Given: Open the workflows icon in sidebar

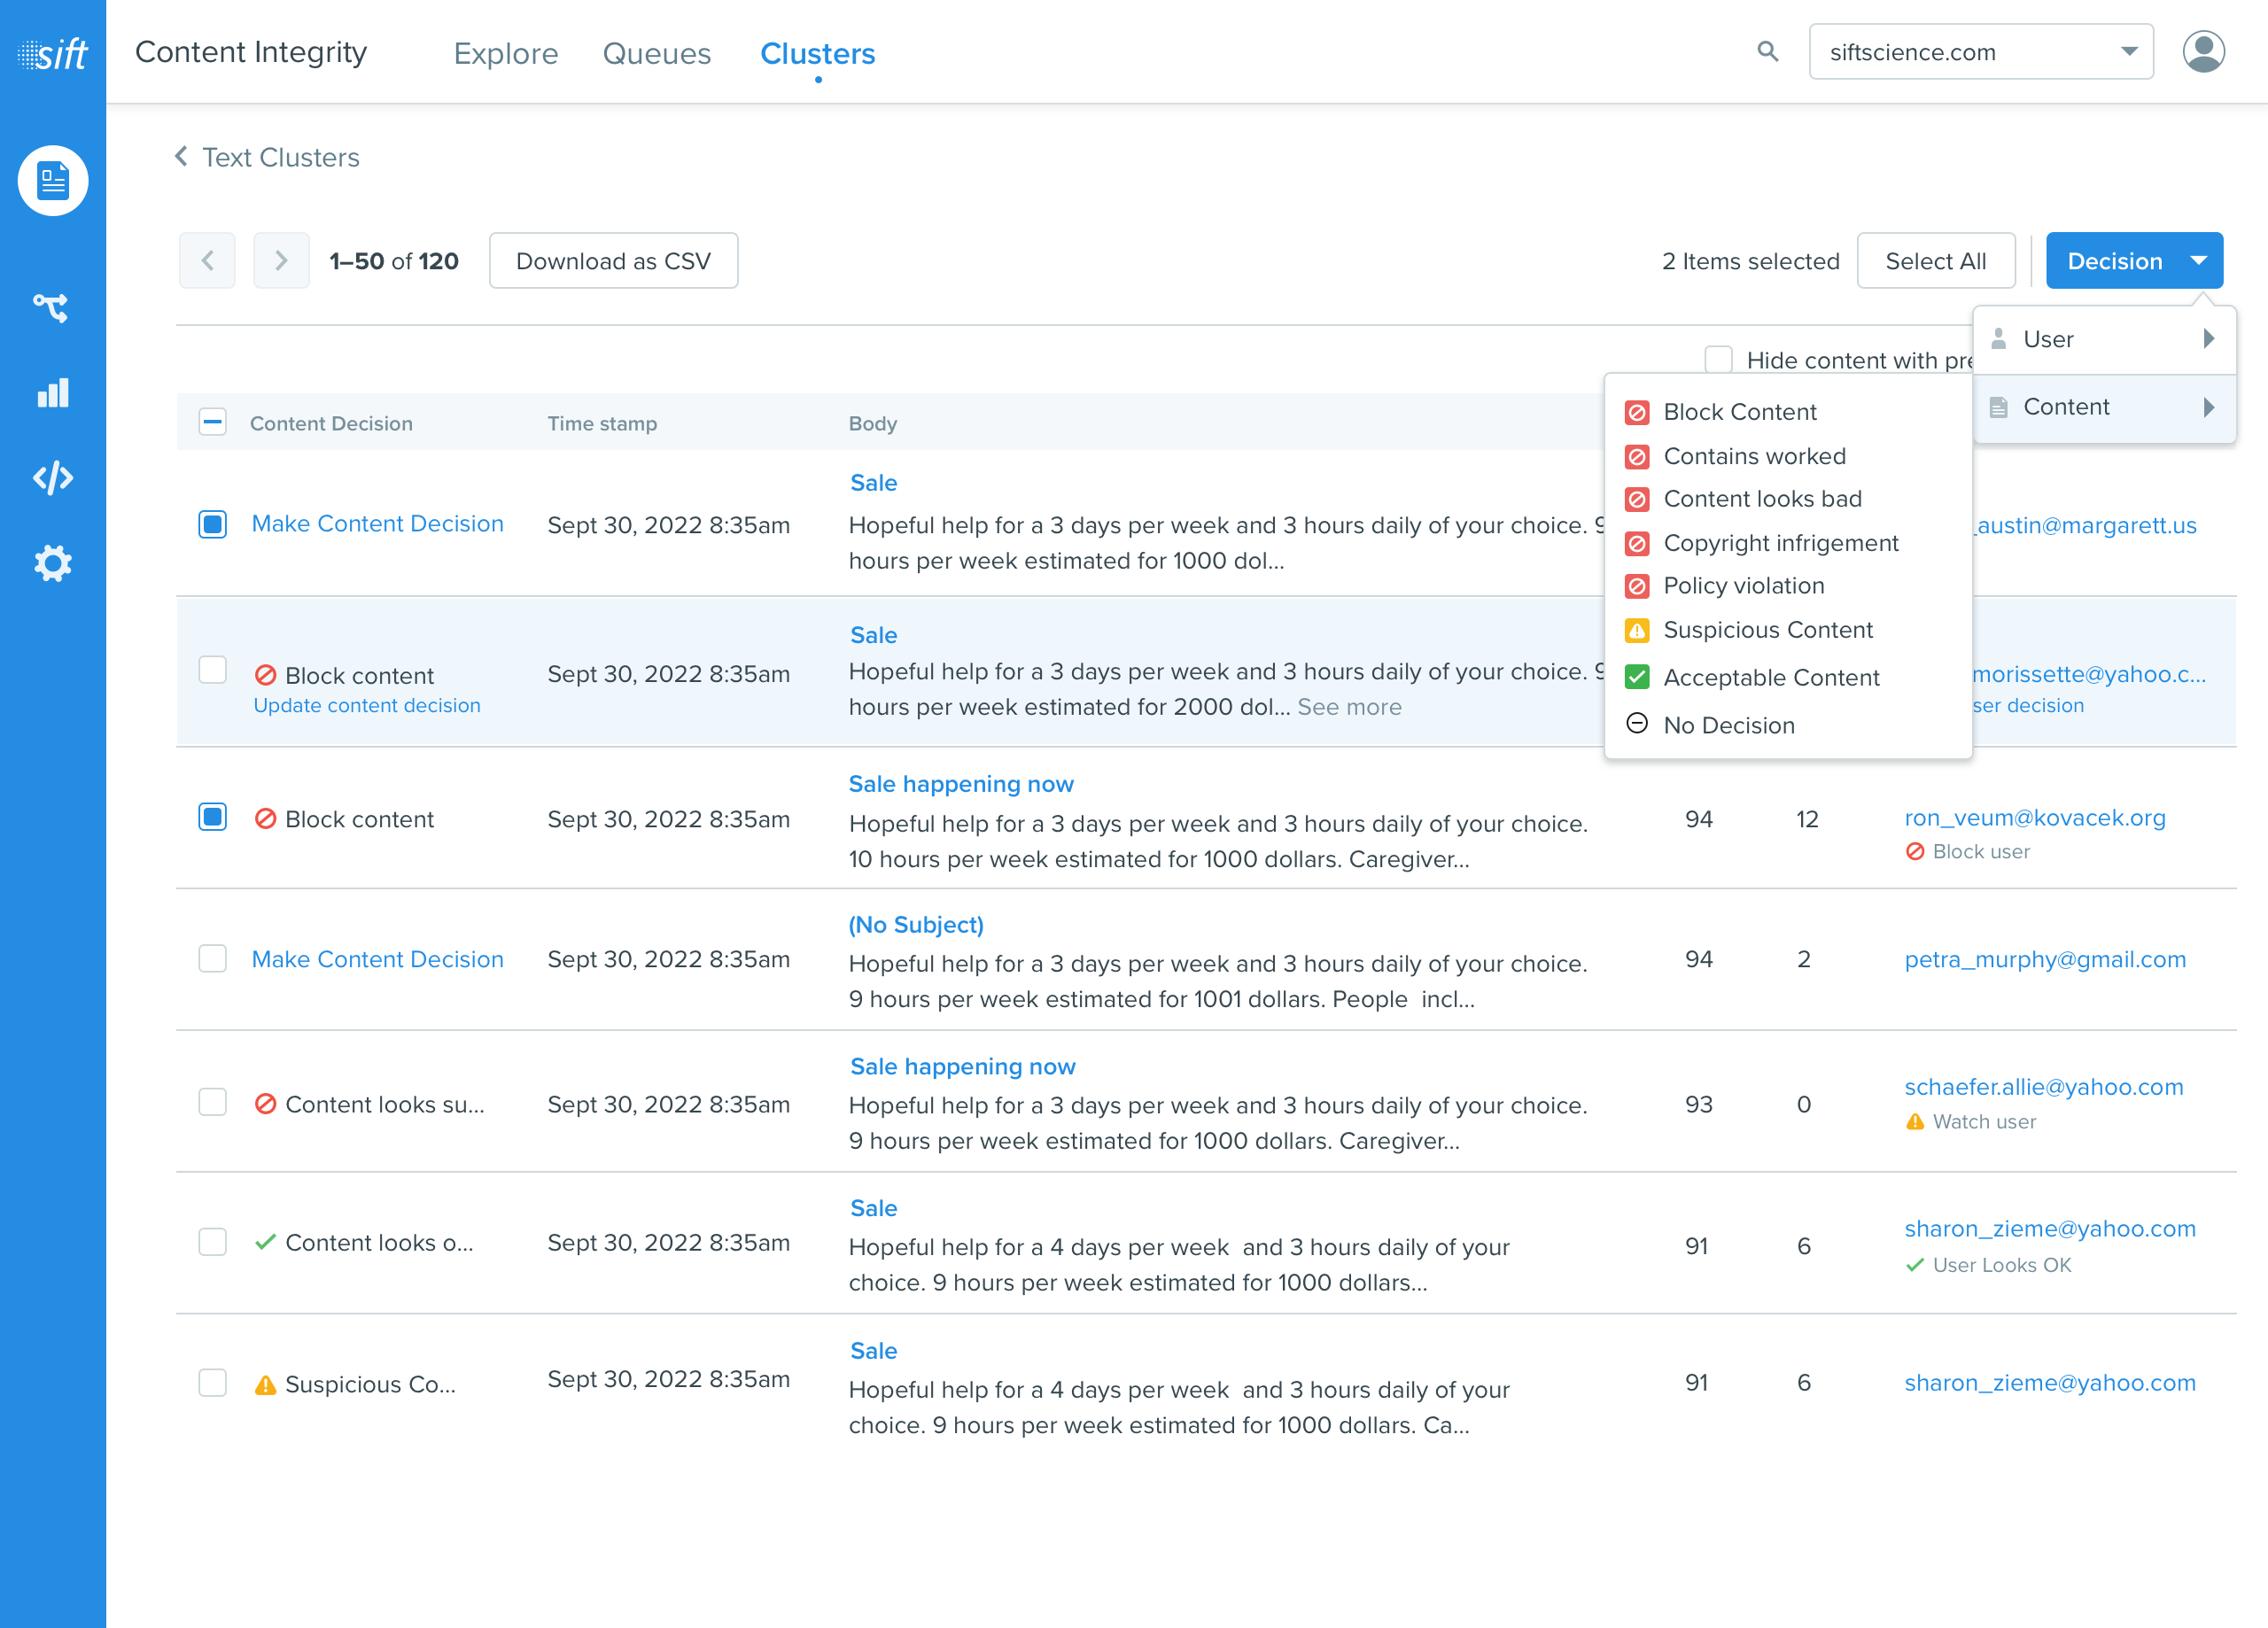Looking at the screenshot, I should point(52,307).
